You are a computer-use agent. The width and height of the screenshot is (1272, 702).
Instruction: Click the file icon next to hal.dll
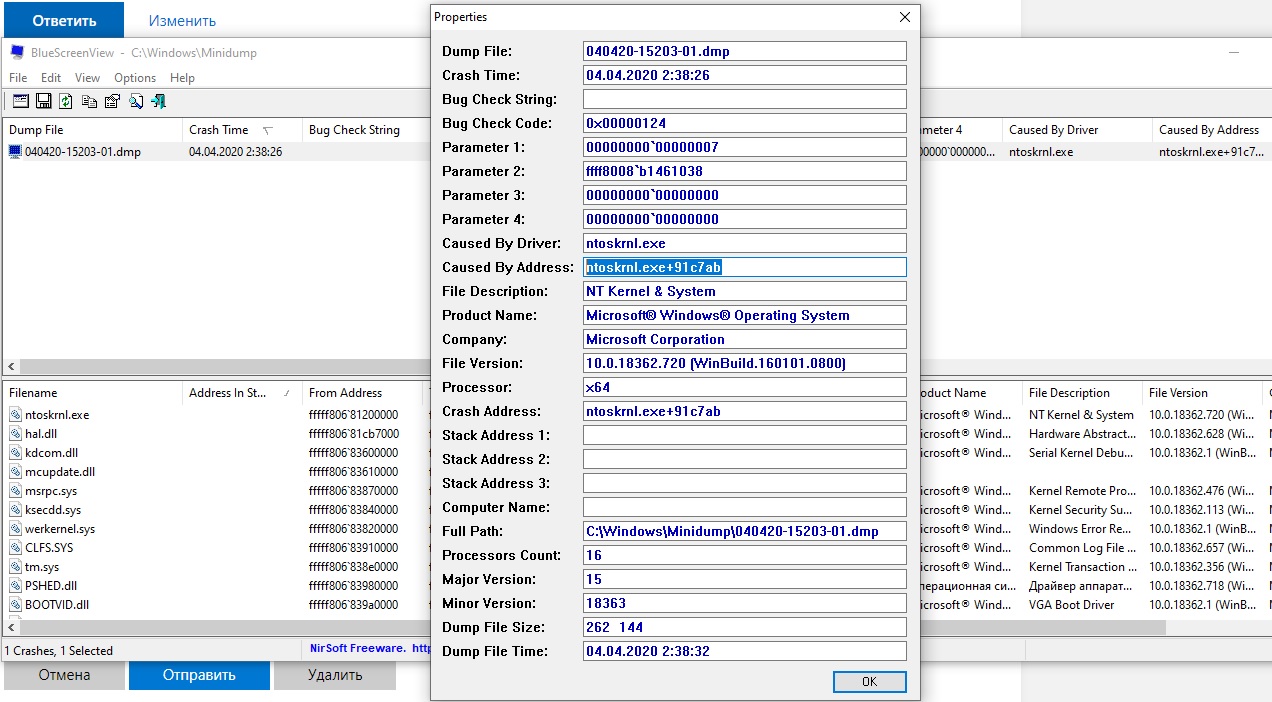click(x=15, y=434)
